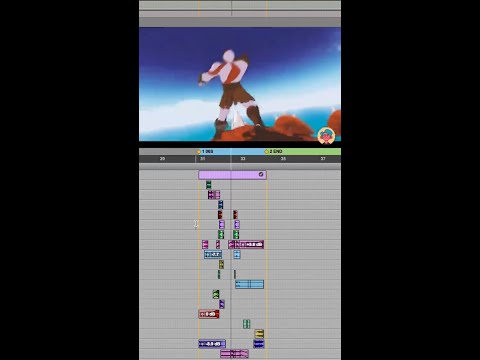The width and height of the screenshot is (480, 360).
Task: Click bar number 35 on the ruler
Action: (283, 159)
